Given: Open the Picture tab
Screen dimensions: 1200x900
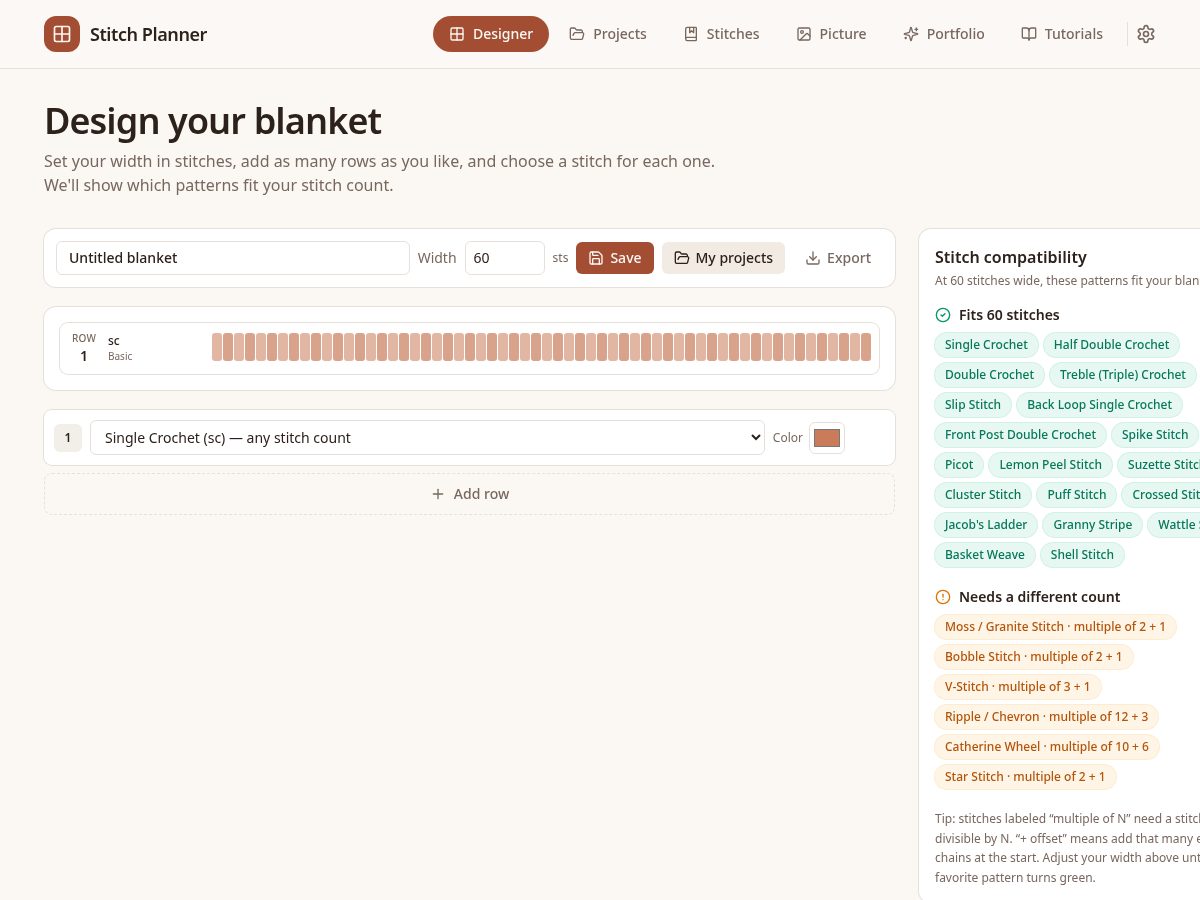Looking at the screenshot, I should [x=832, y=34].
